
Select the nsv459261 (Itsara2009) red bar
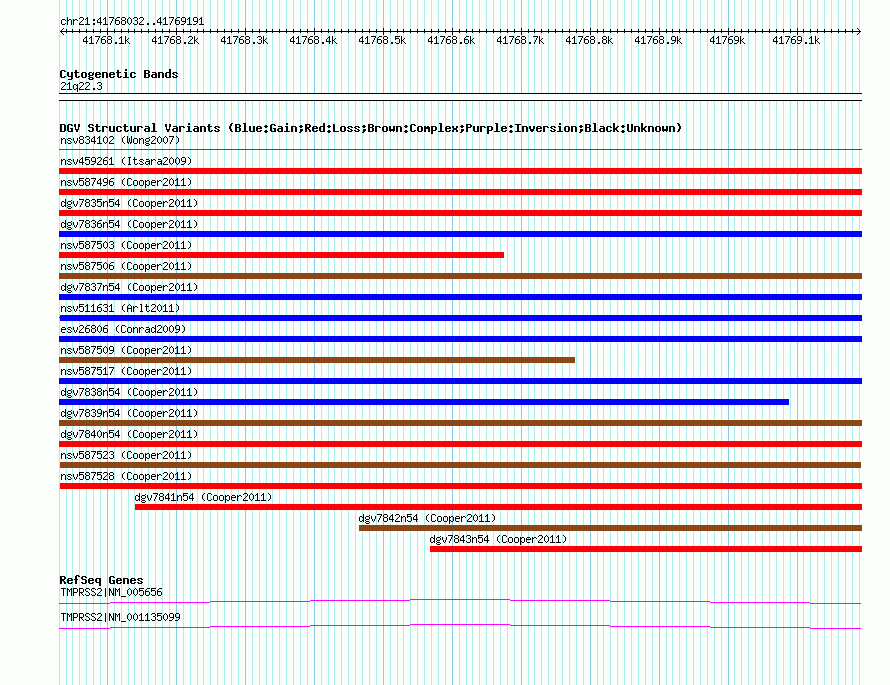pos(460,171)
